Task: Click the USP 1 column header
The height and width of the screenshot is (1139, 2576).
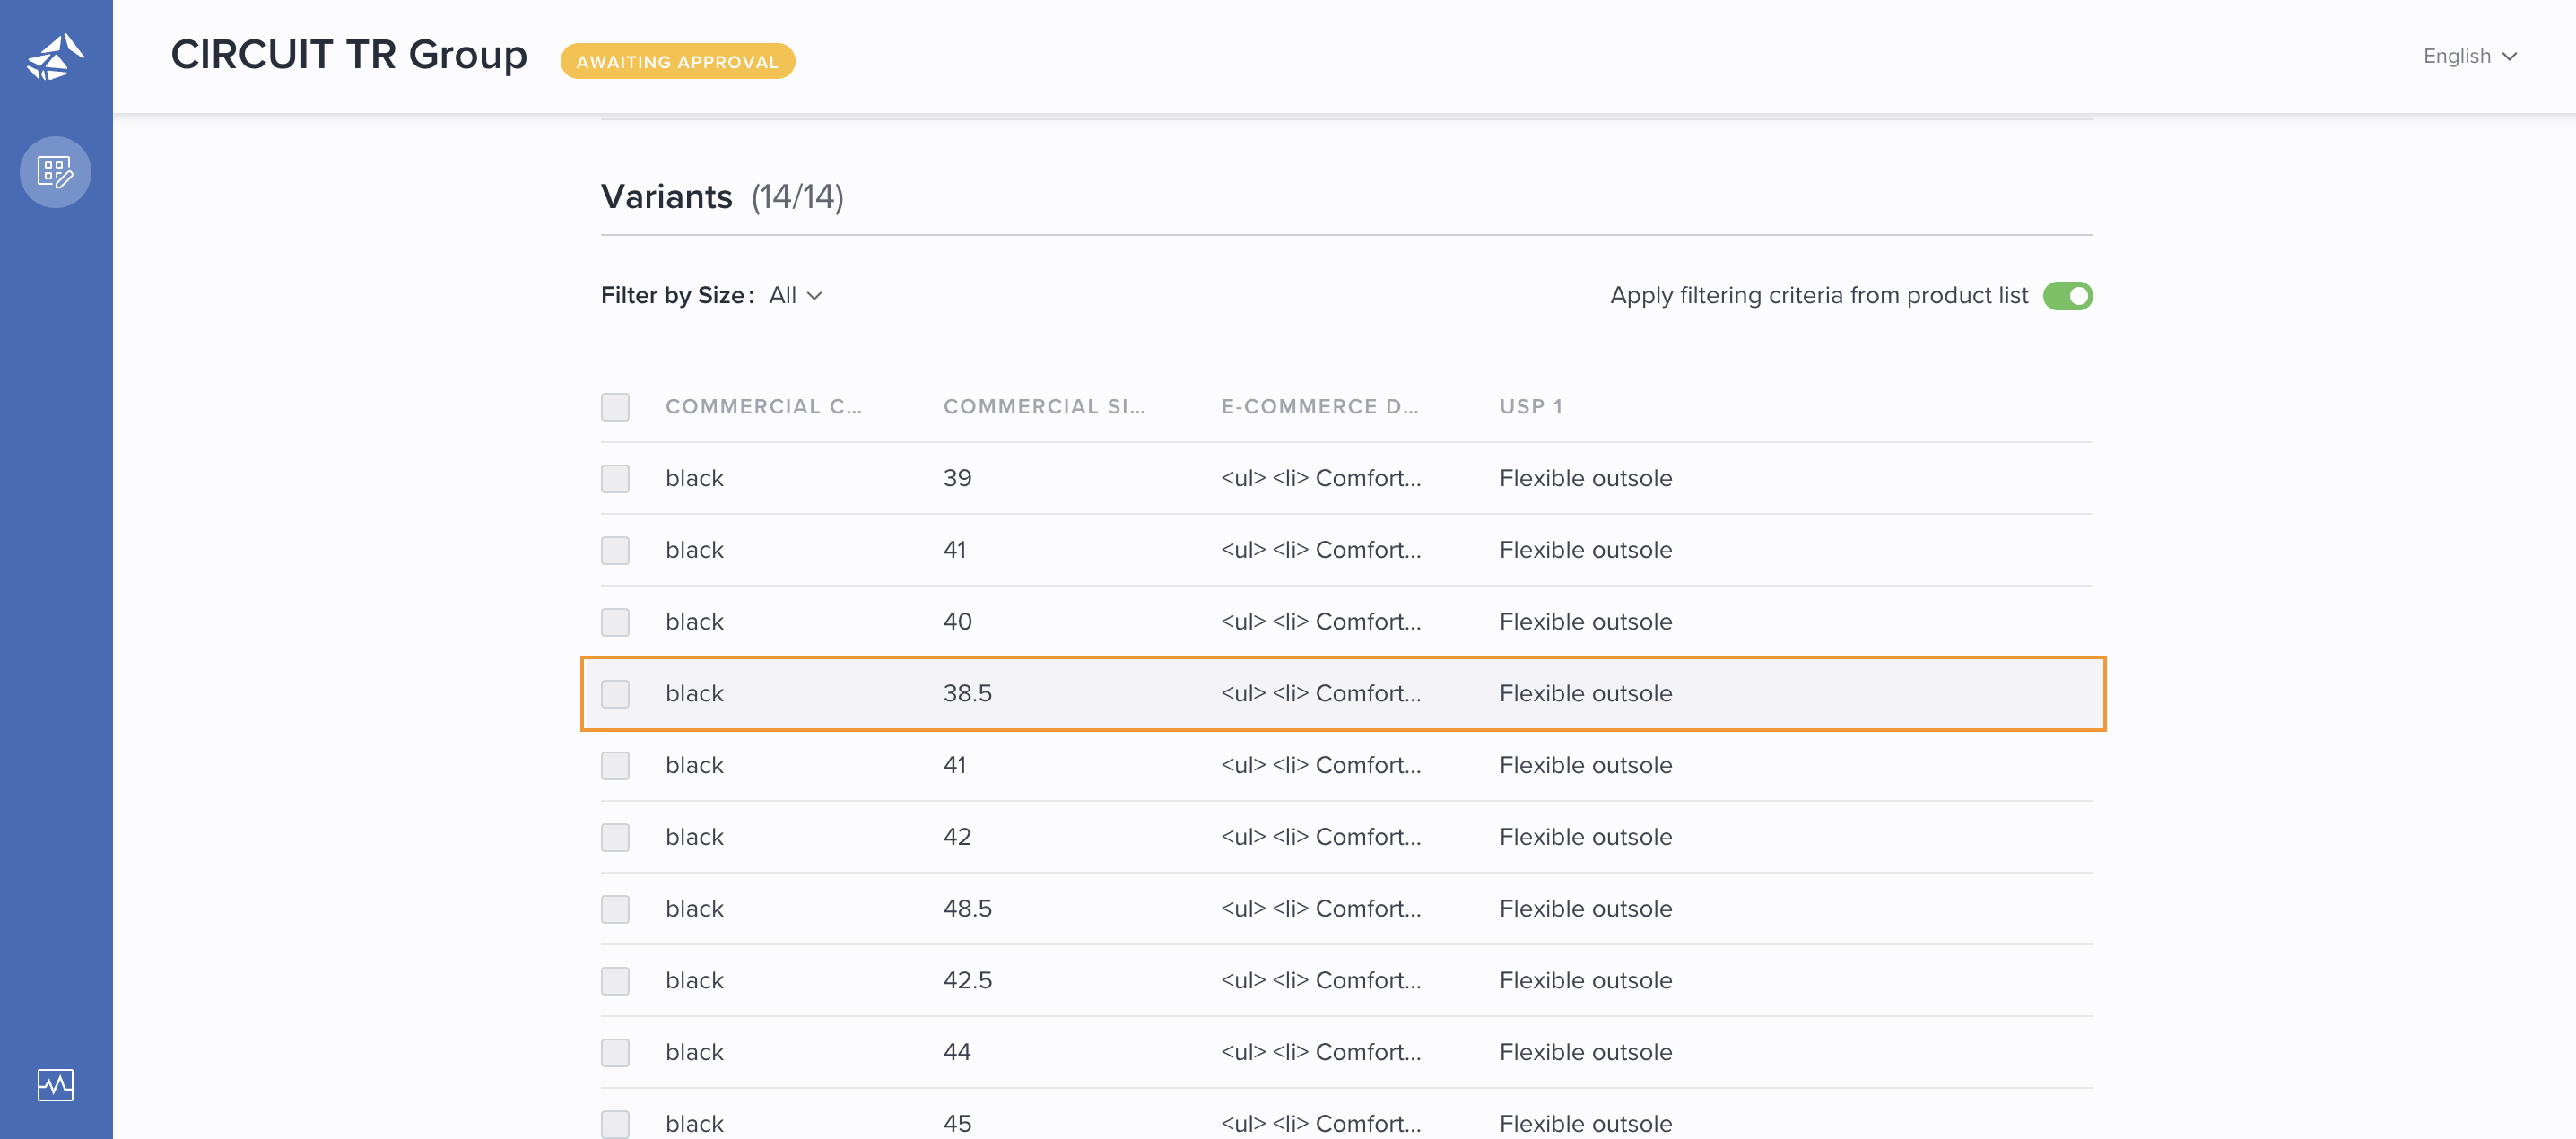Action: click(x=1530, y=407)
